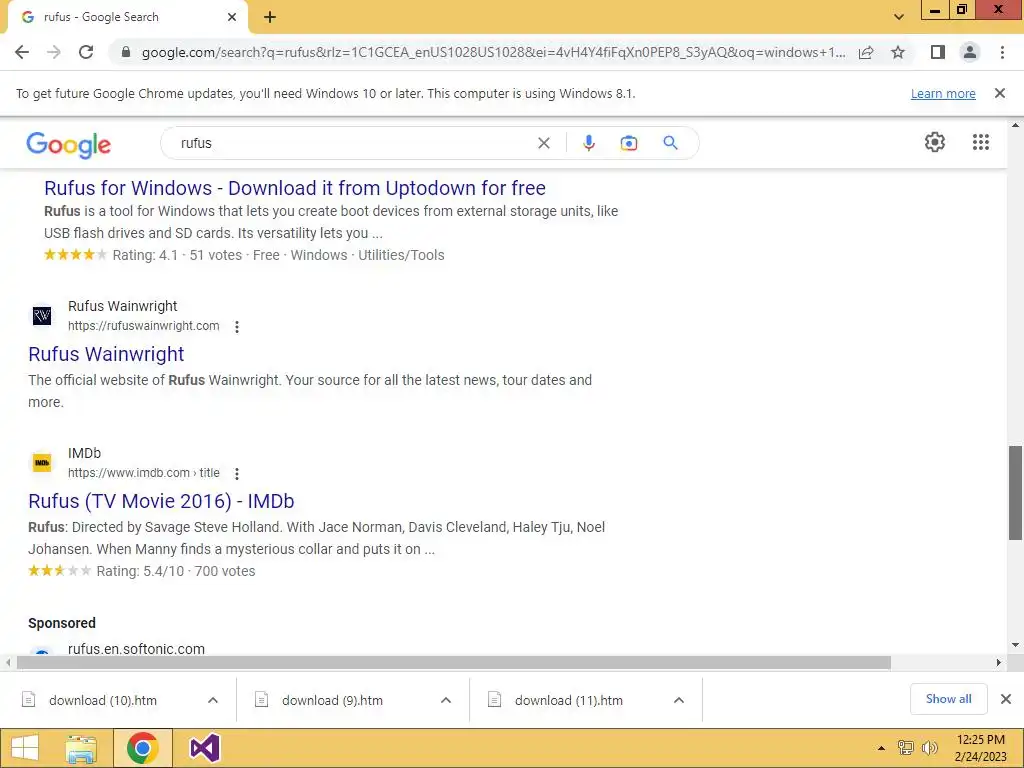Expand options for download (11).htm
1024x768 pixels.
point(679,700)
